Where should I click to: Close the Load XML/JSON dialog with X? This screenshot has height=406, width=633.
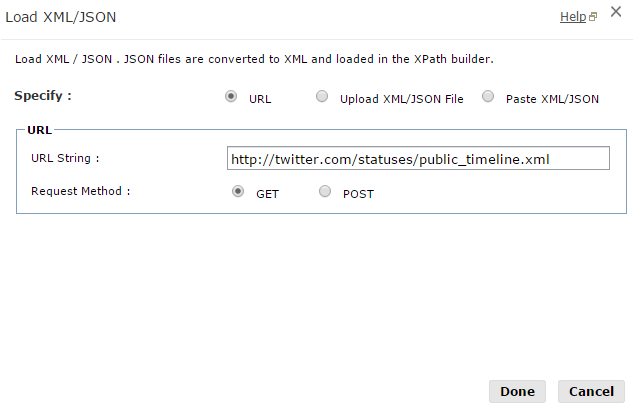pos(616,13)
